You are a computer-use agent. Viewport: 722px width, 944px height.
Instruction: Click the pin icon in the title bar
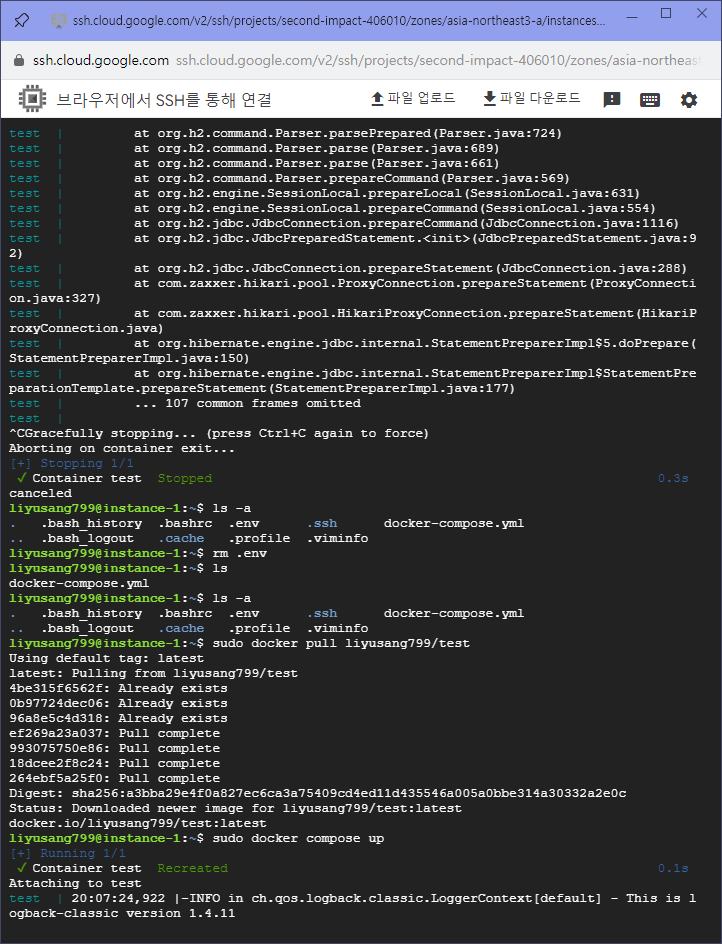22,20
